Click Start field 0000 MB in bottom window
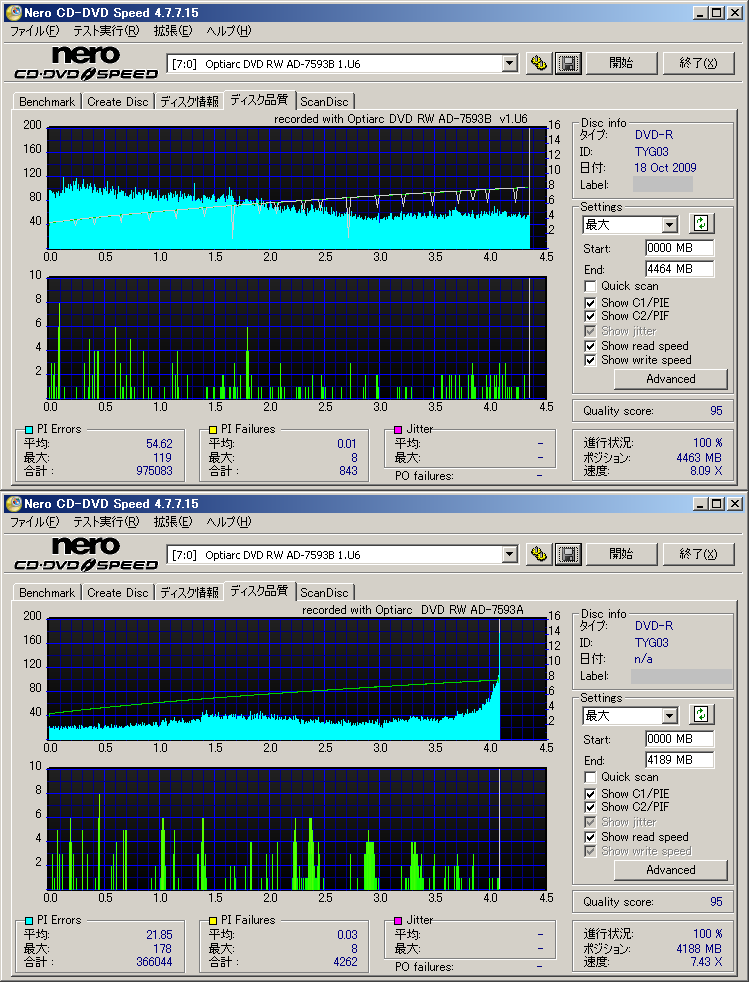Viewport: 749px width, 982px height. 679,739
